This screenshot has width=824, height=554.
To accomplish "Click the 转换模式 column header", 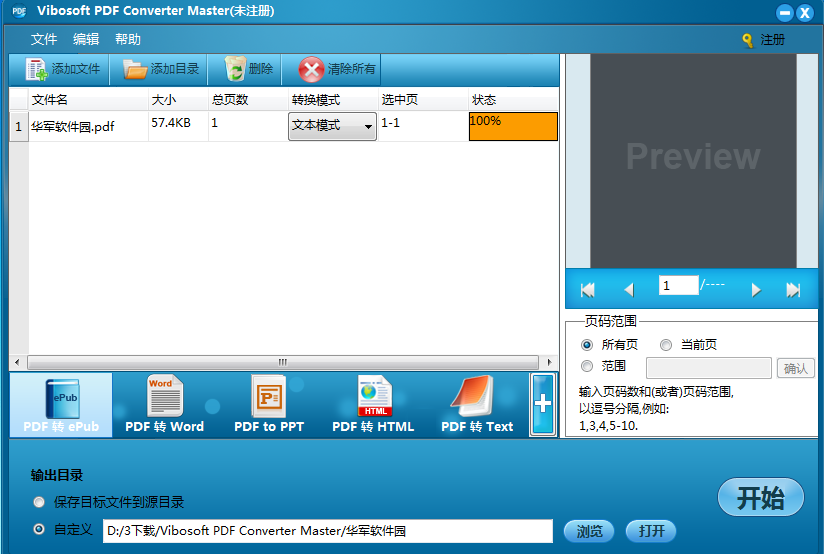I will (333, 99).
